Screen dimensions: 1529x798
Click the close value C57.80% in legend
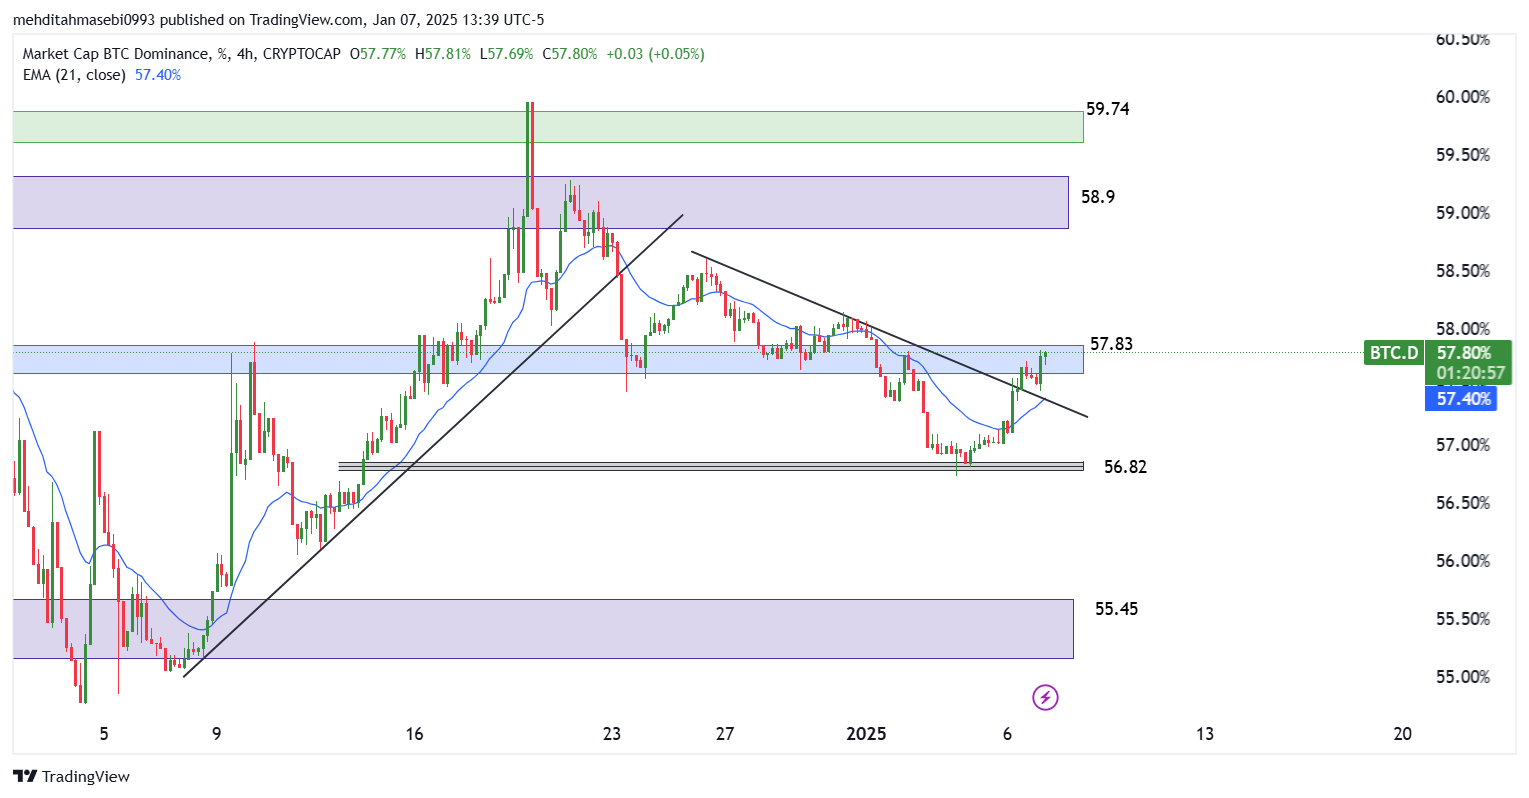coord(570,54)
